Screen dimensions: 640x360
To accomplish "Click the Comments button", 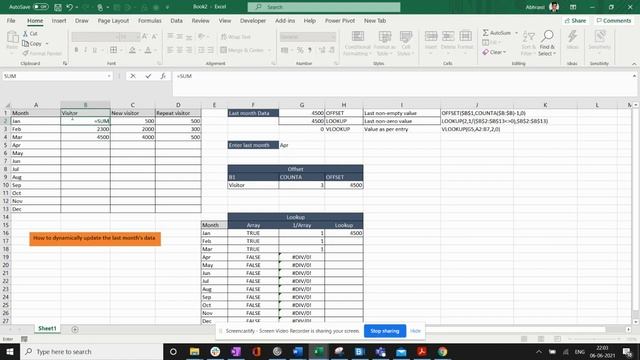I will 614,20.
